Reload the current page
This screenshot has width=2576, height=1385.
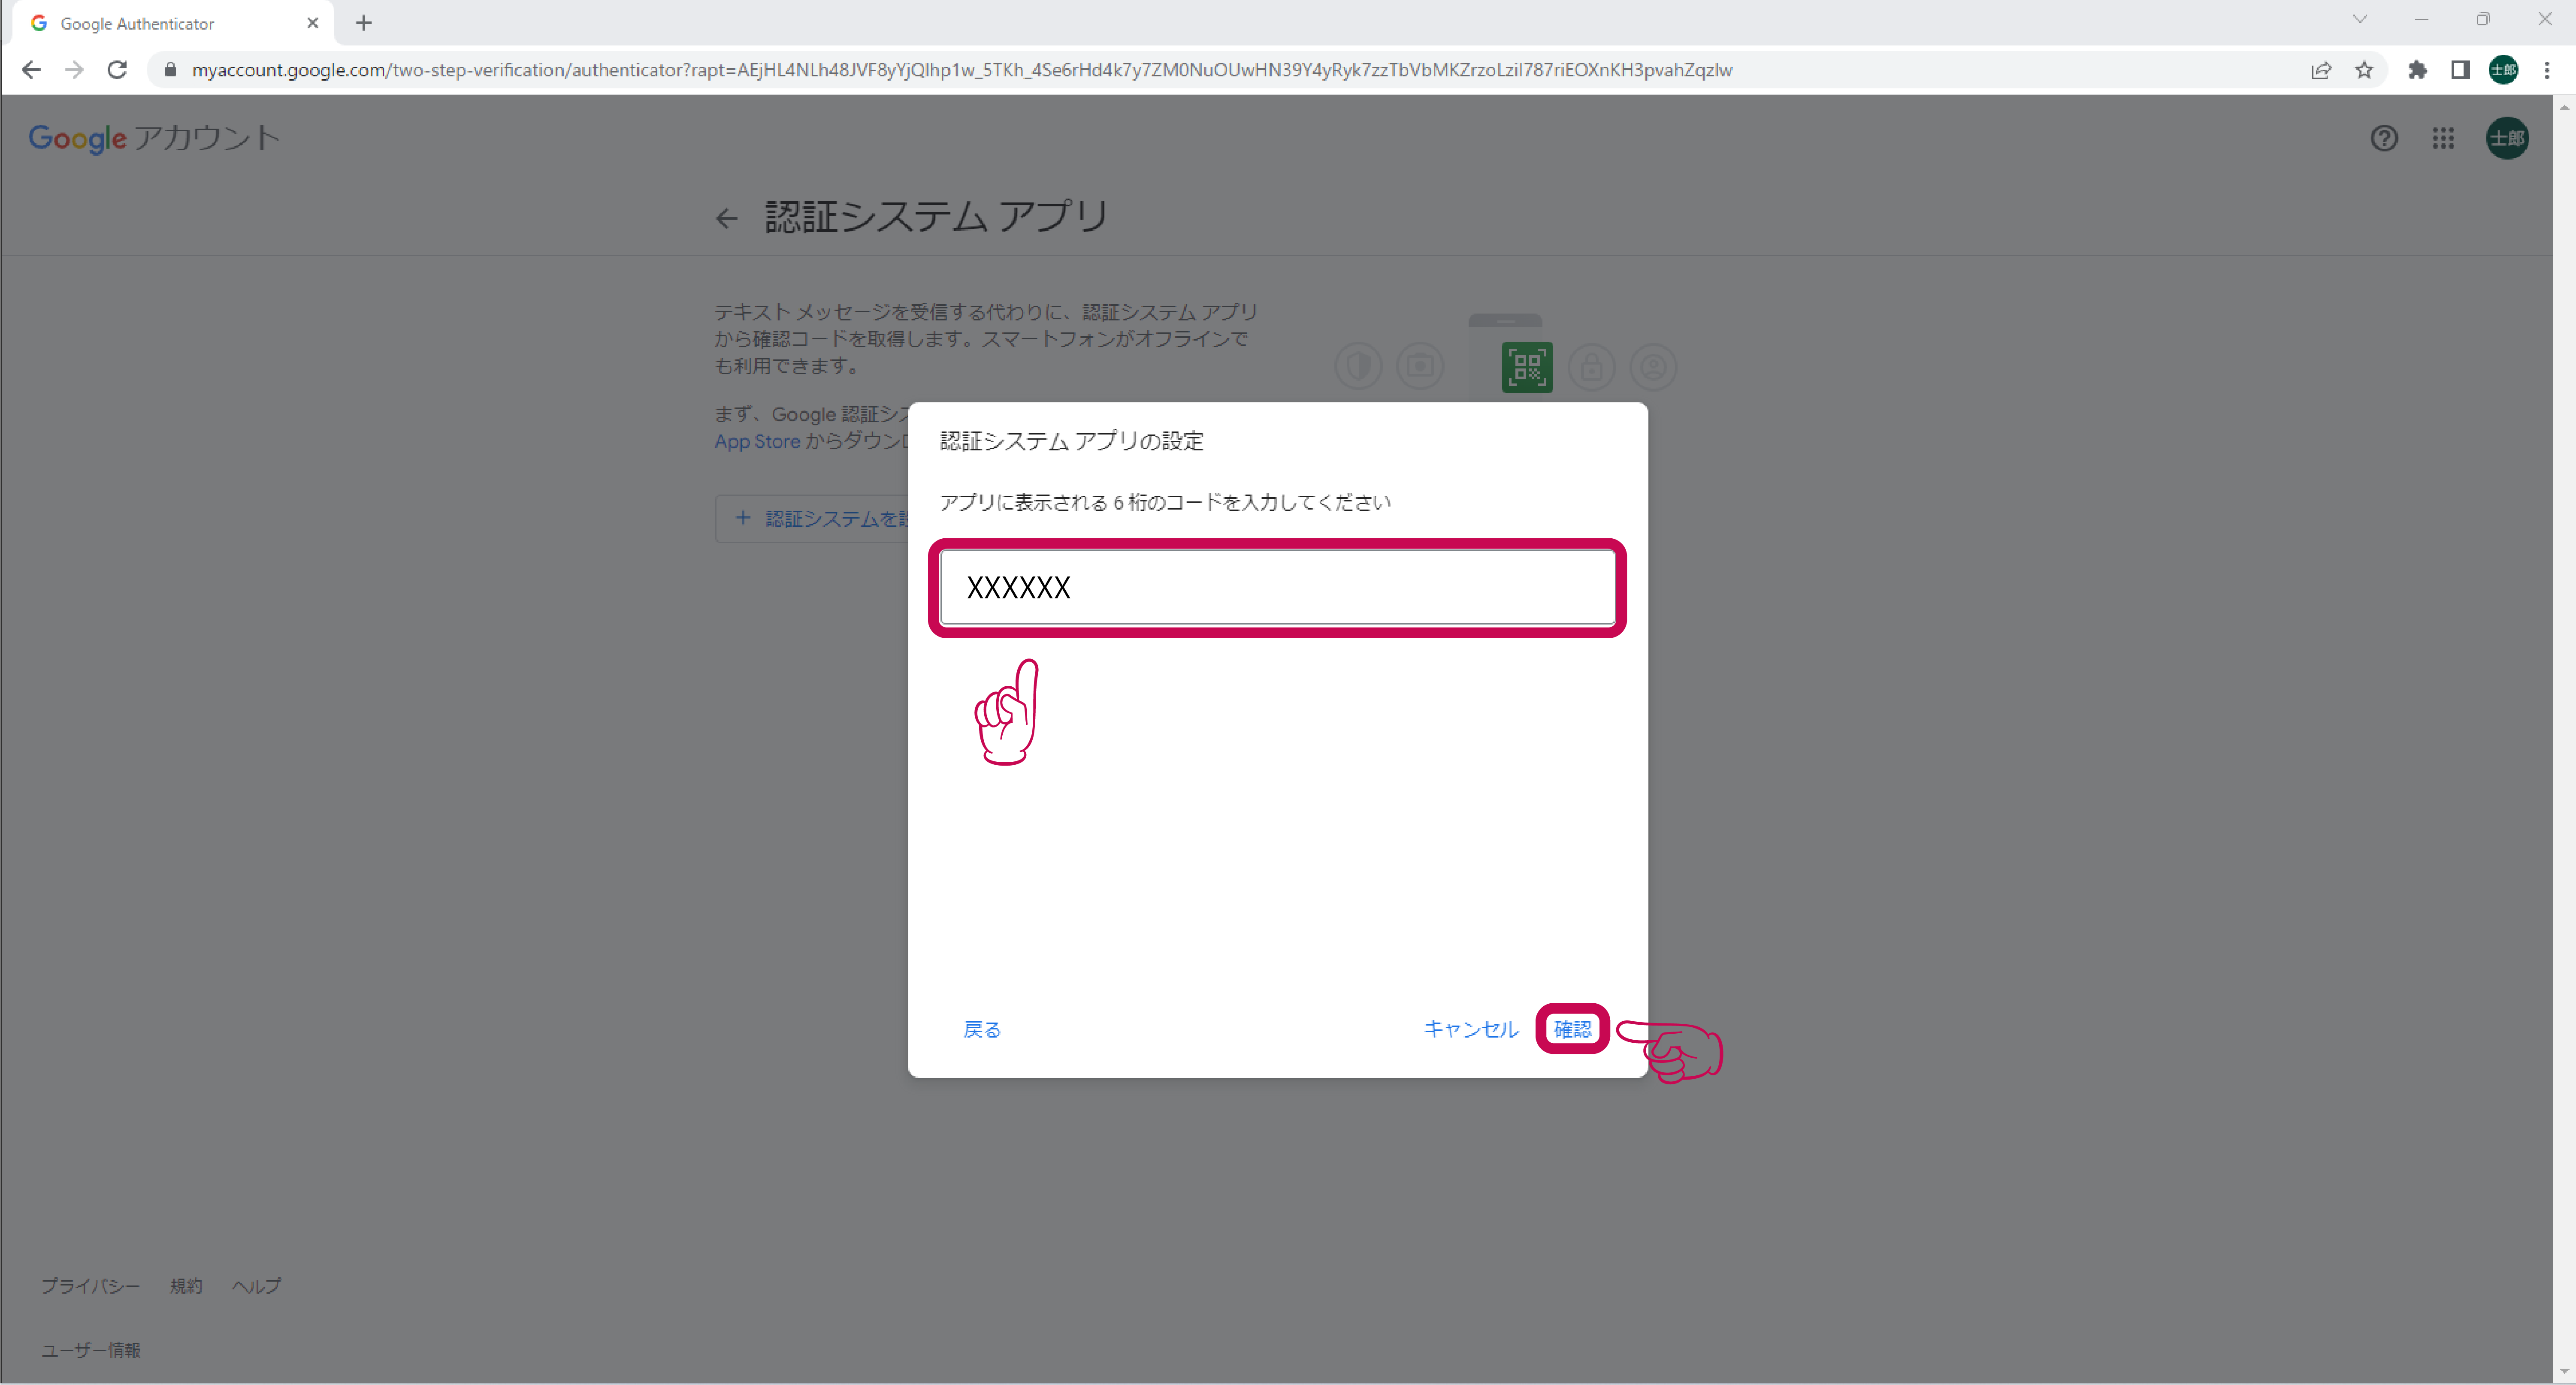117,70
